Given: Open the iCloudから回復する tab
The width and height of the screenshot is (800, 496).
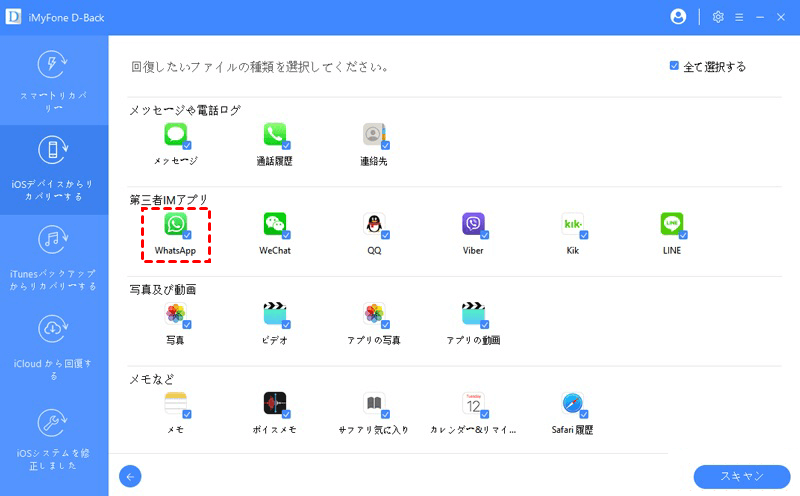Looking at the screenshot, I should [x=54, y=344].
